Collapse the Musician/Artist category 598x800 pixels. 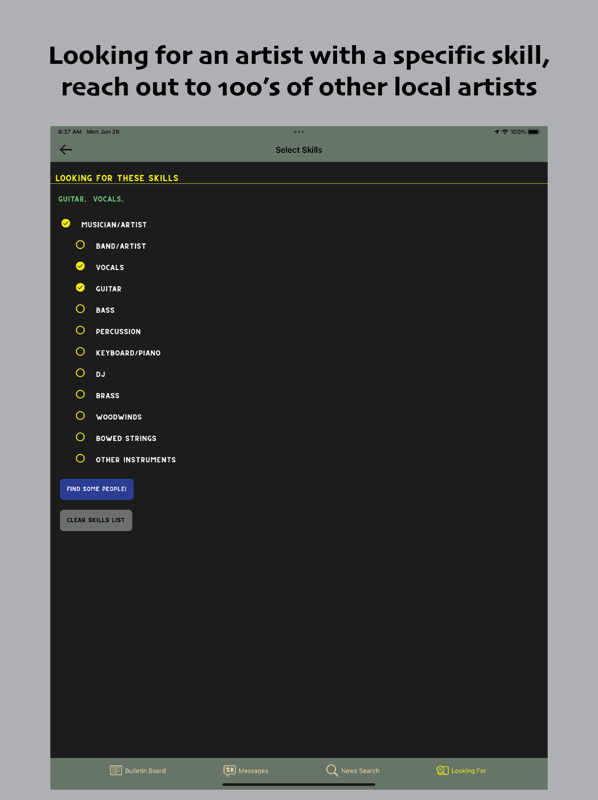(x=65, y=223)
